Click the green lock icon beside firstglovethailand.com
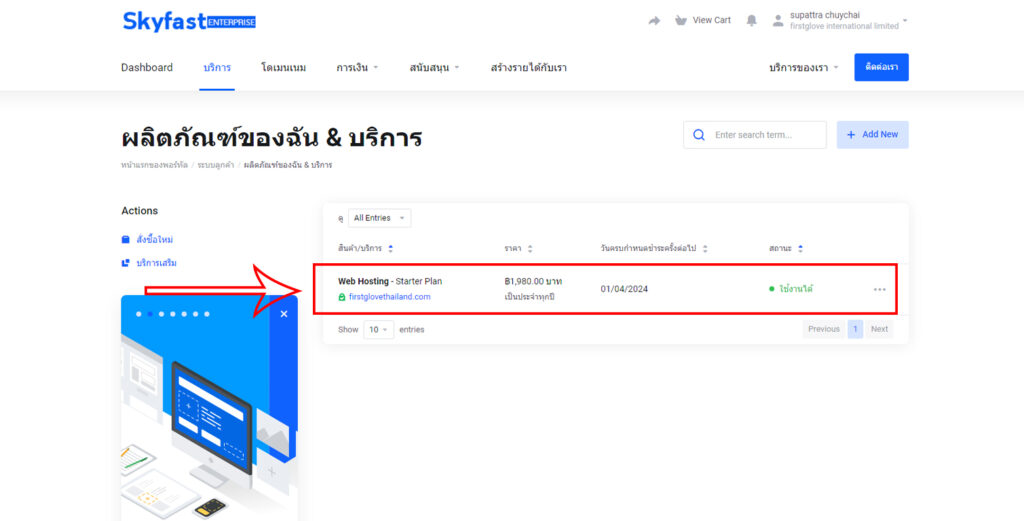1024x521 pixels. 342,297
